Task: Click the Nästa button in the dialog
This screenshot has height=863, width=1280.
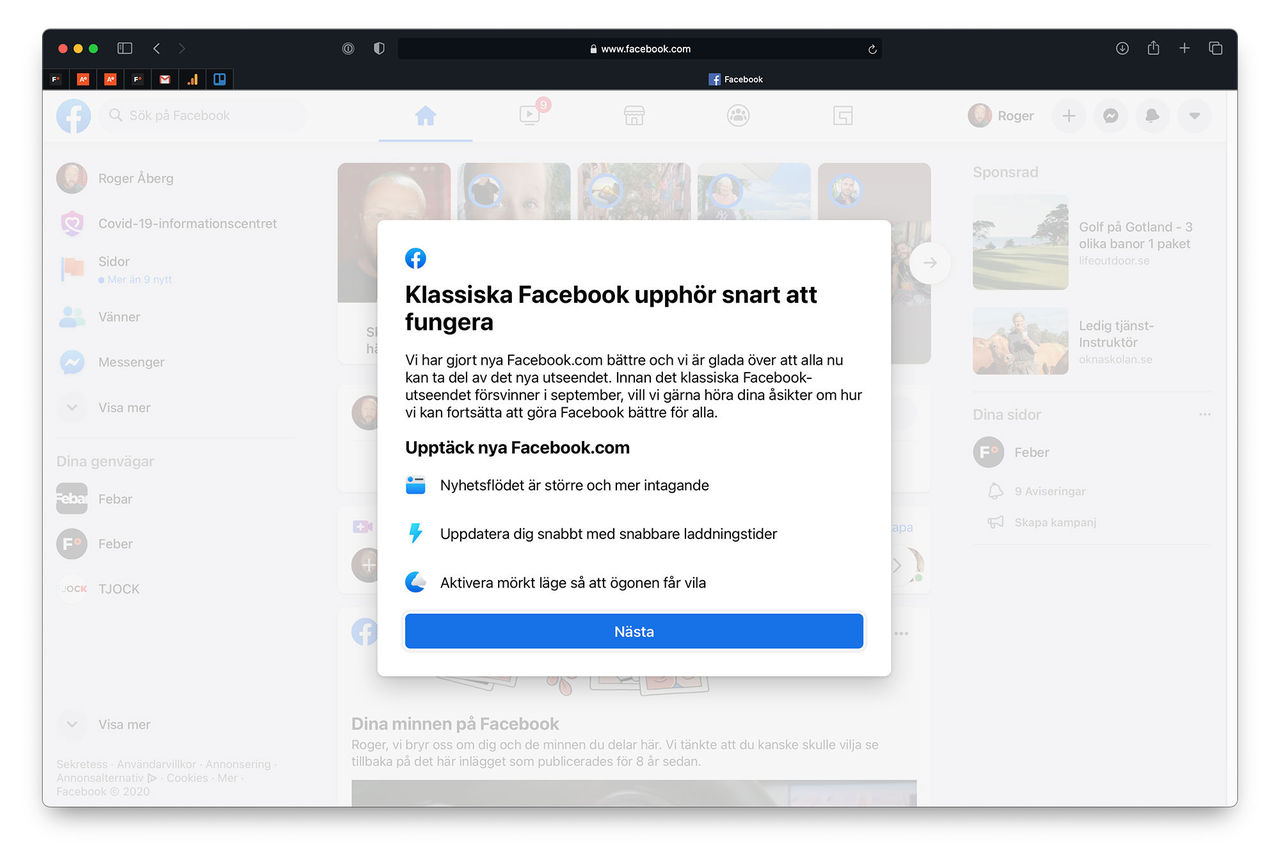Action: click(x=634, y=631)
